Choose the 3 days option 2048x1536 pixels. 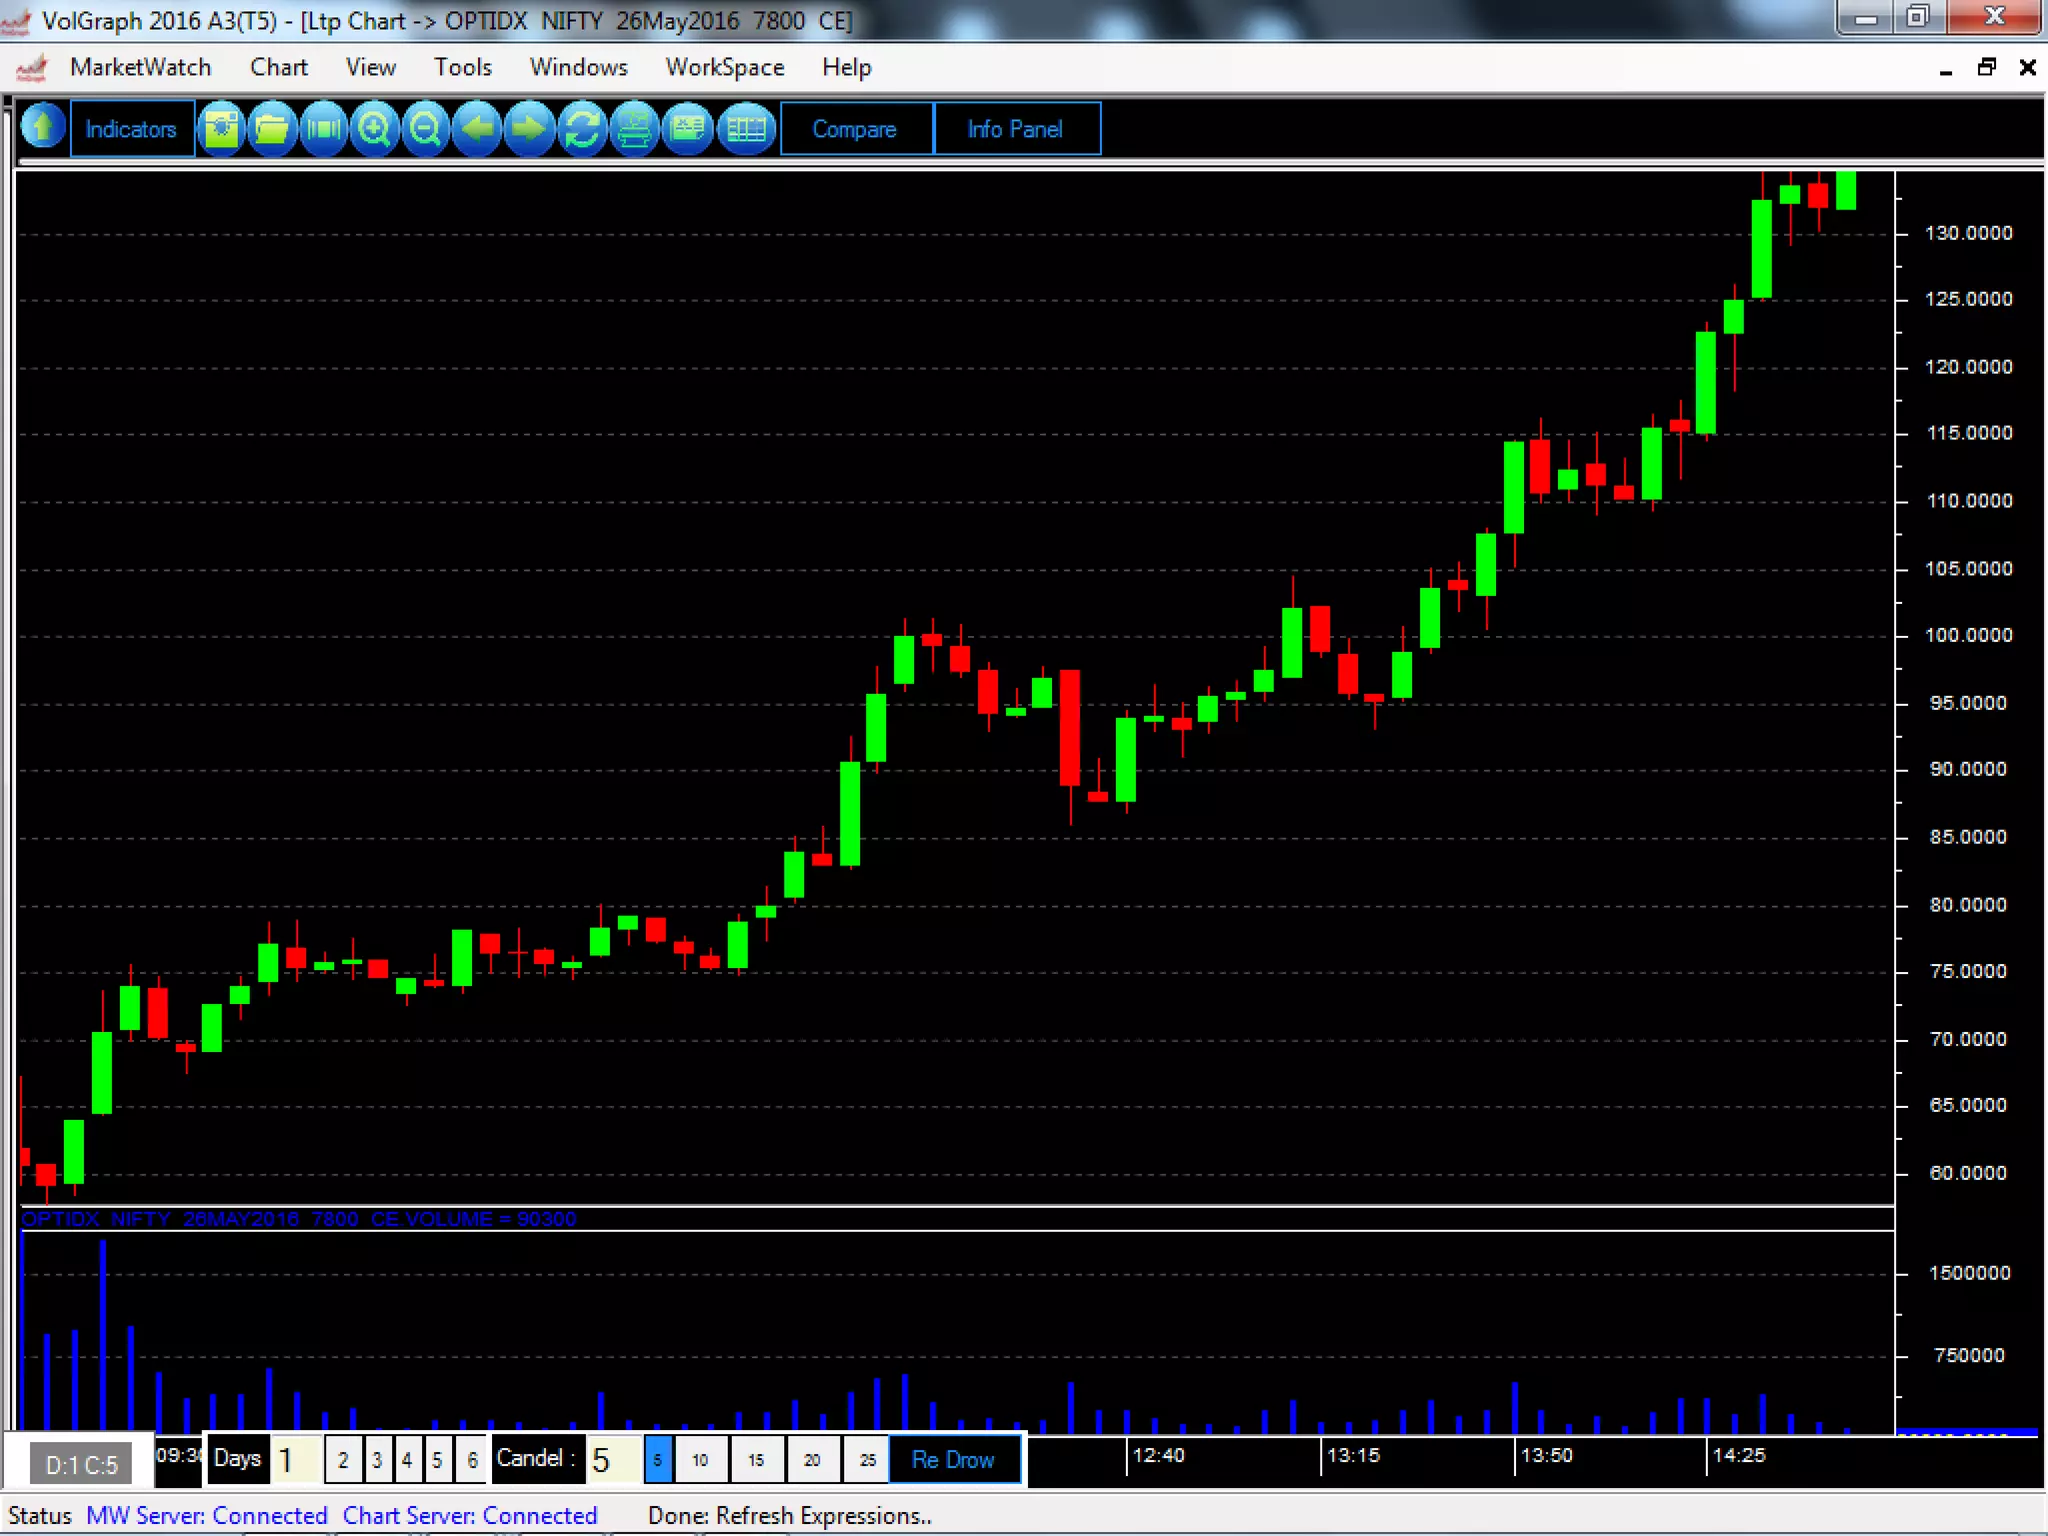(x=377, y=1460)
